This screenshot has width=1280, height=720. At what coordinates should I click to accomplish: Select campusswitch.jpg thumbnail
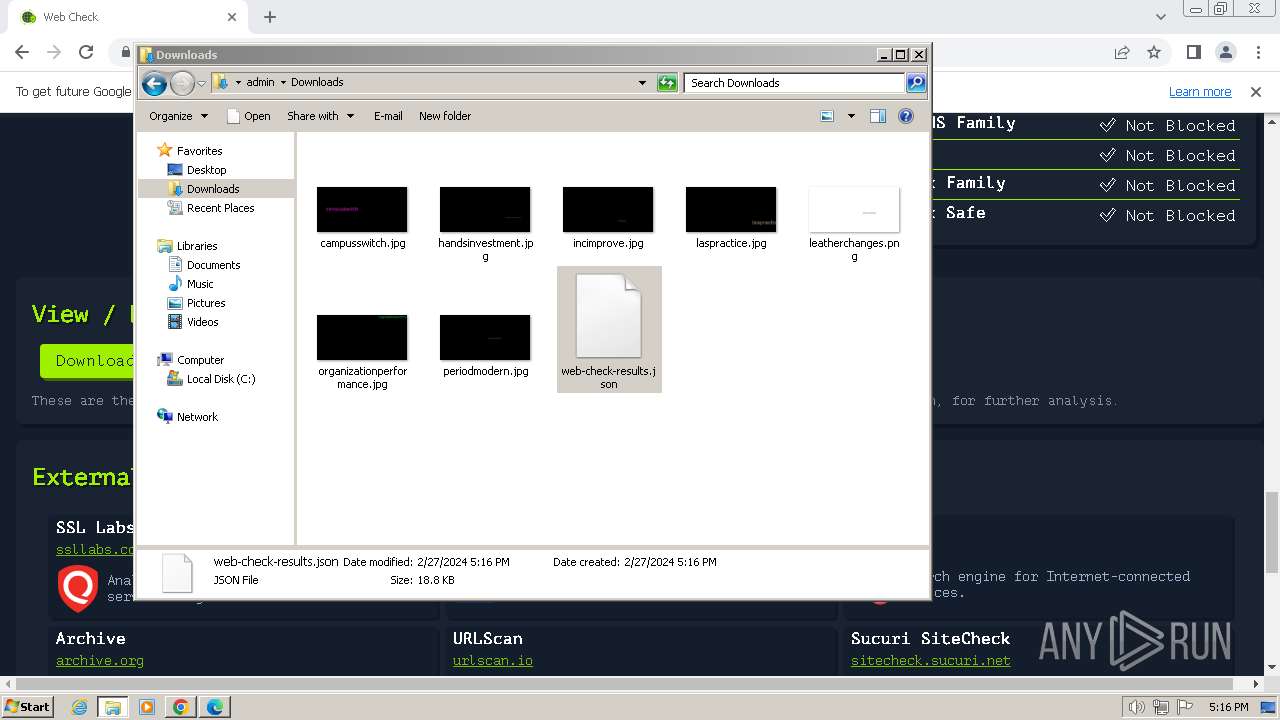tap(362, 210)
